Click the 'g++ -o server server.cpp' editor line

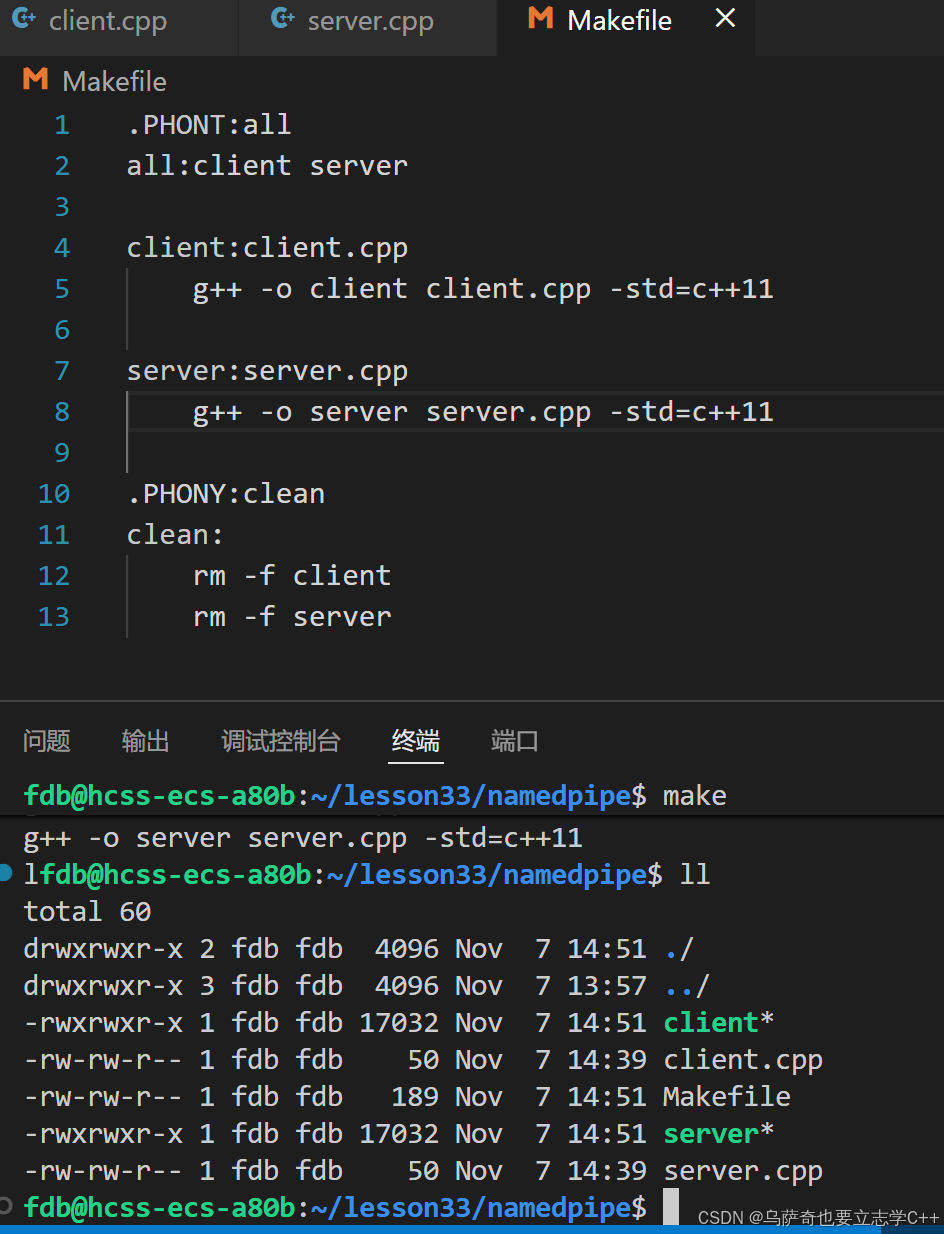tap(483, 412)
